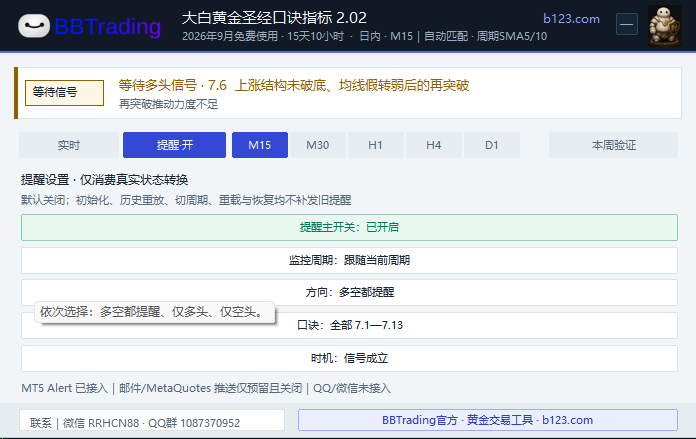
Task: Click the 再突破推动力度不足 note
Action: pyautogui.click(x=168, y=104)
